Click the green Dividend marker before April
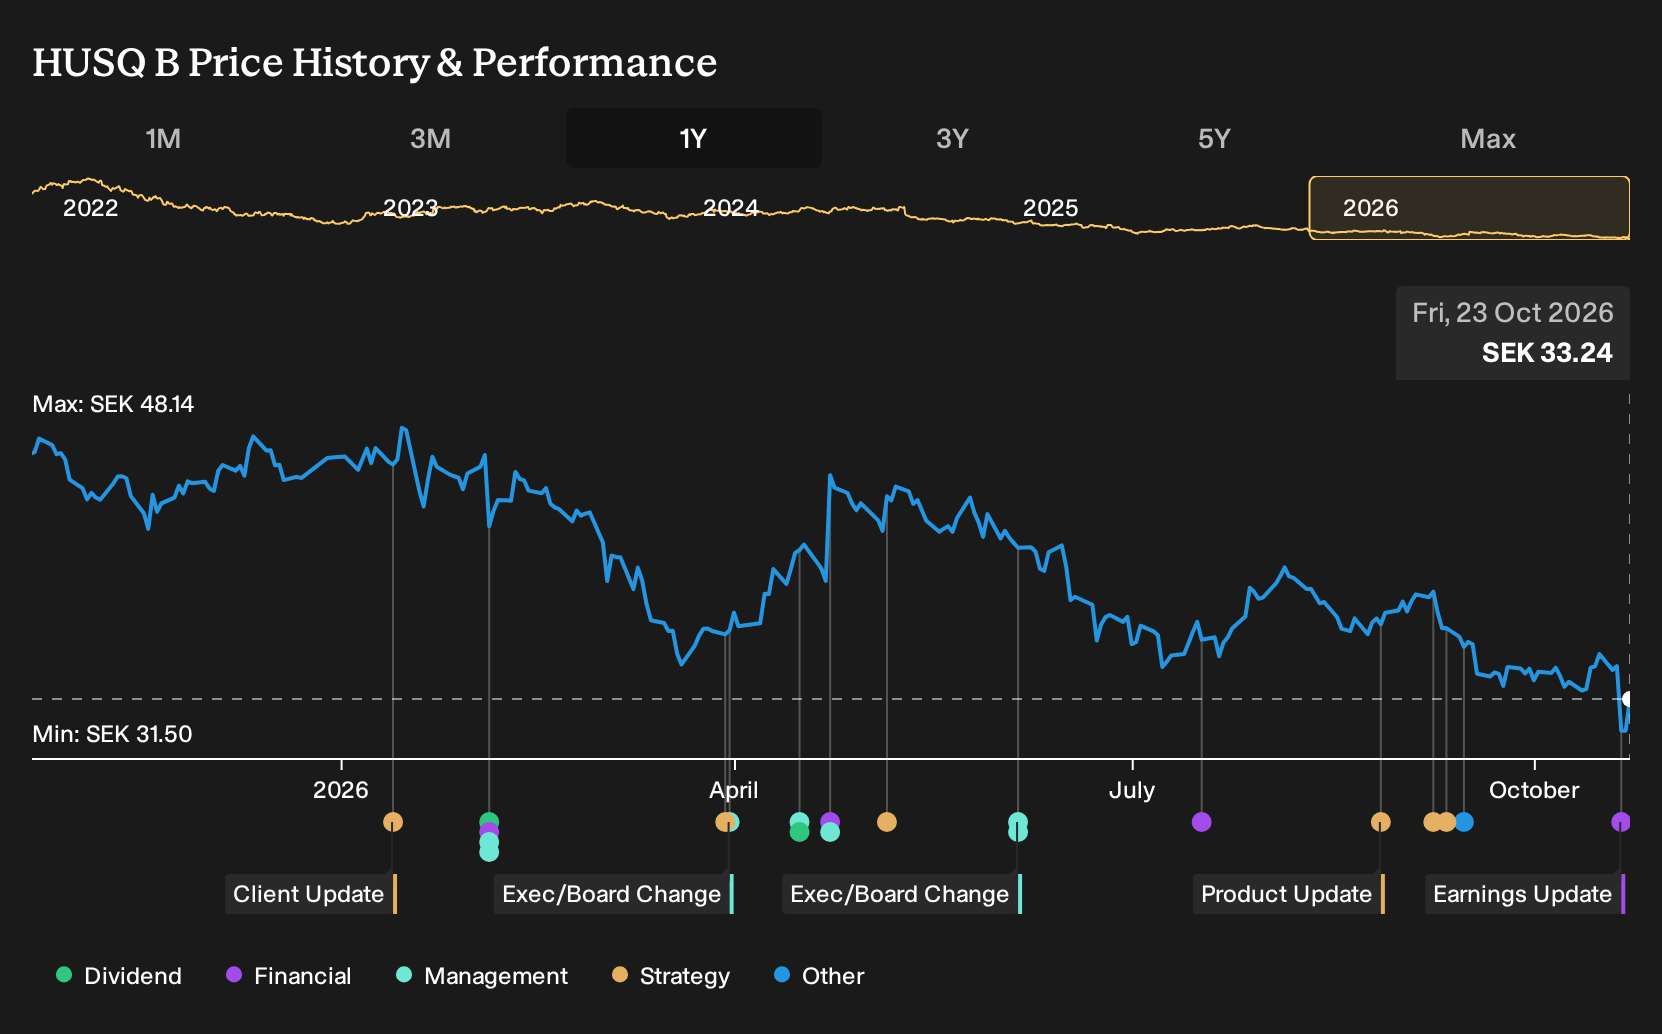 [x=489, y=822]
